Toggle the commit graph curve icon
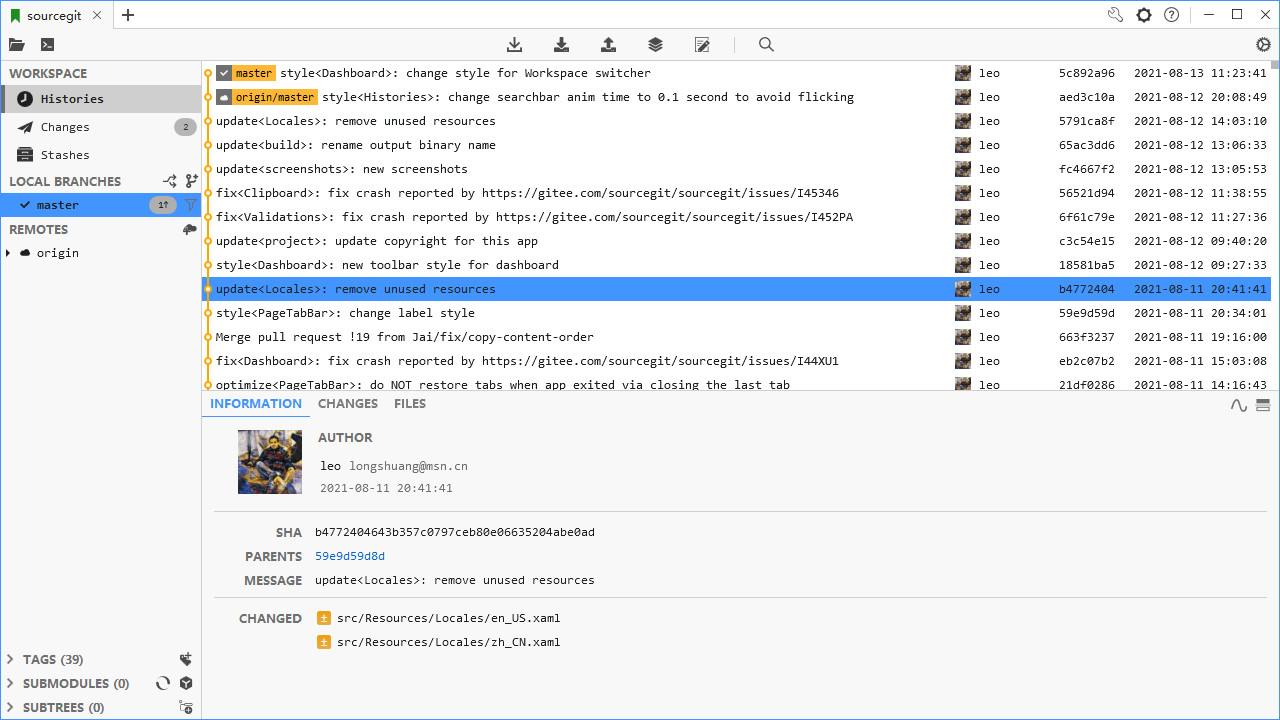 pos(1238,405)
